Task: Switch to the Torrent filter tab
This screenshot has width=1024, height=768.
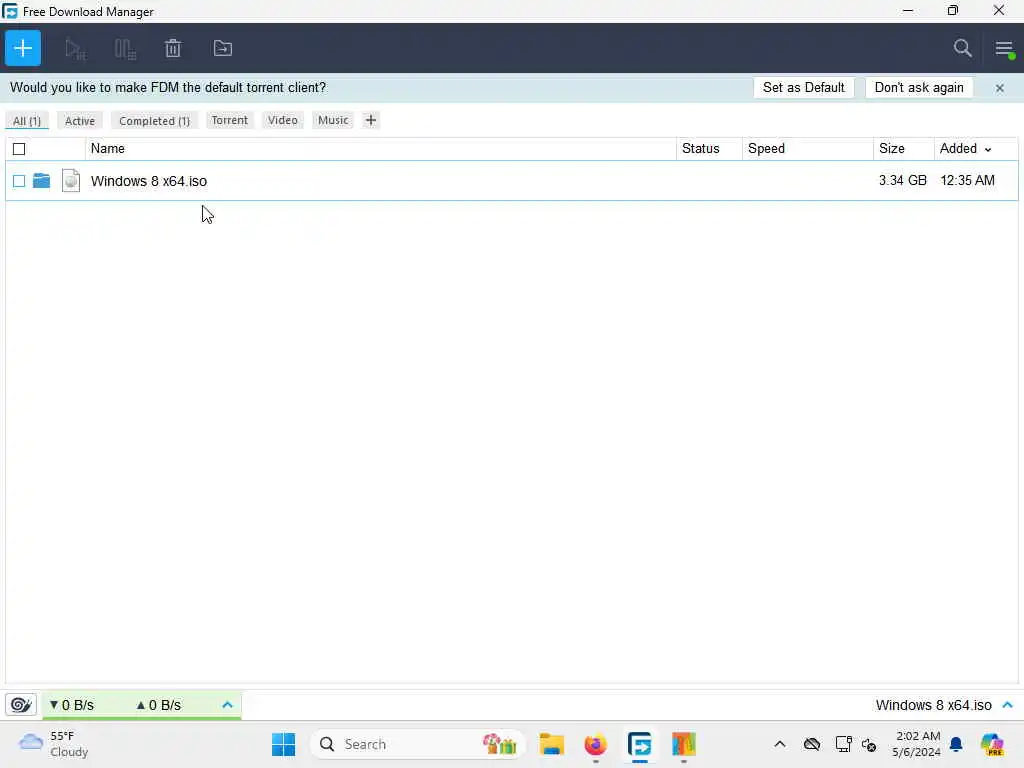Action: click(x=229, y=120)
